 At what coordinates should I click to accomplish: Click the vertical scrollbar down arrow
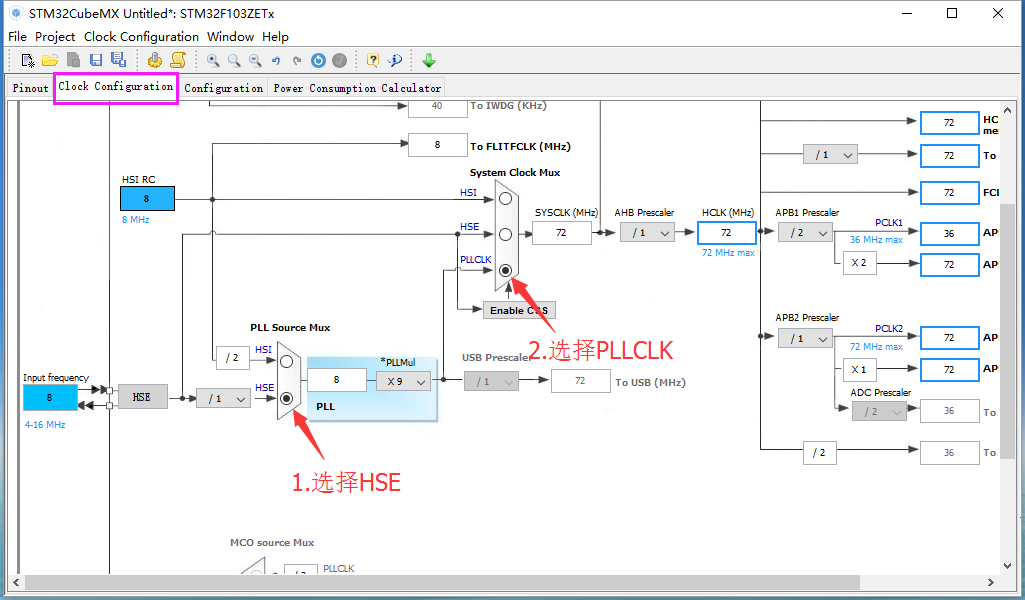pos(1007,565)
